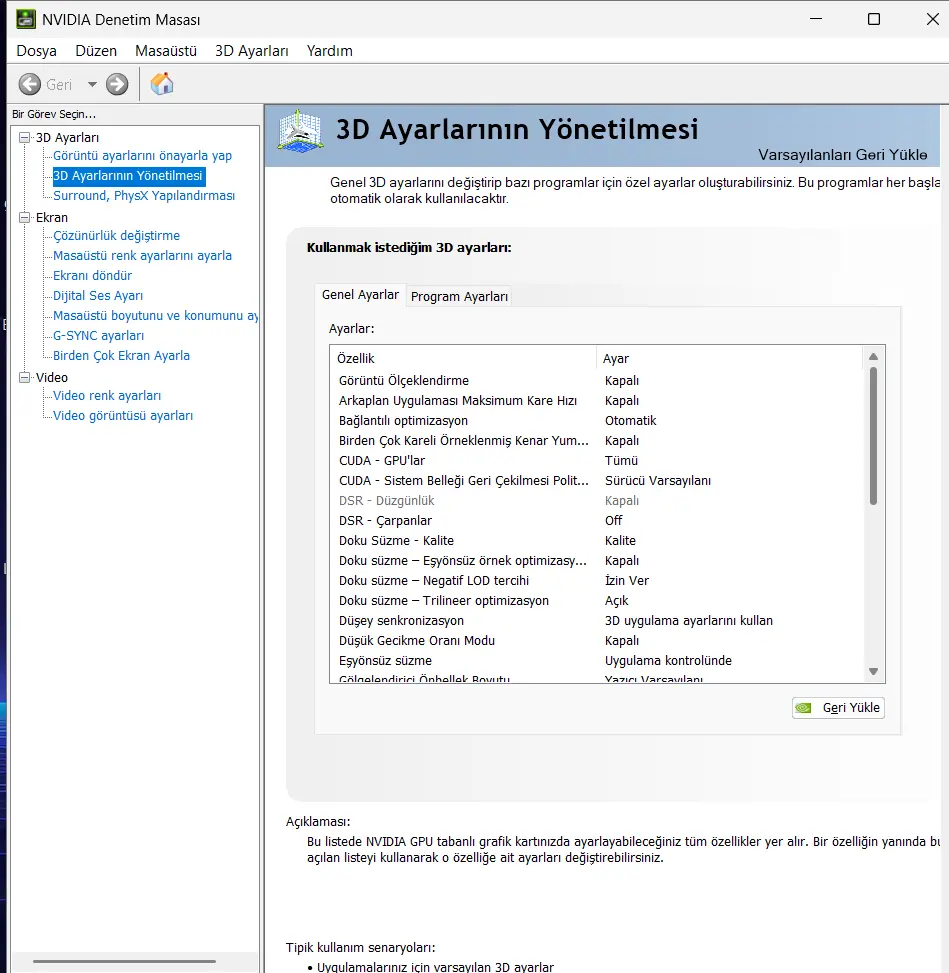This screenshot has height=973, width=949.
Task: Open Çözünürlük değiştirme page
Action: [116, 236]
